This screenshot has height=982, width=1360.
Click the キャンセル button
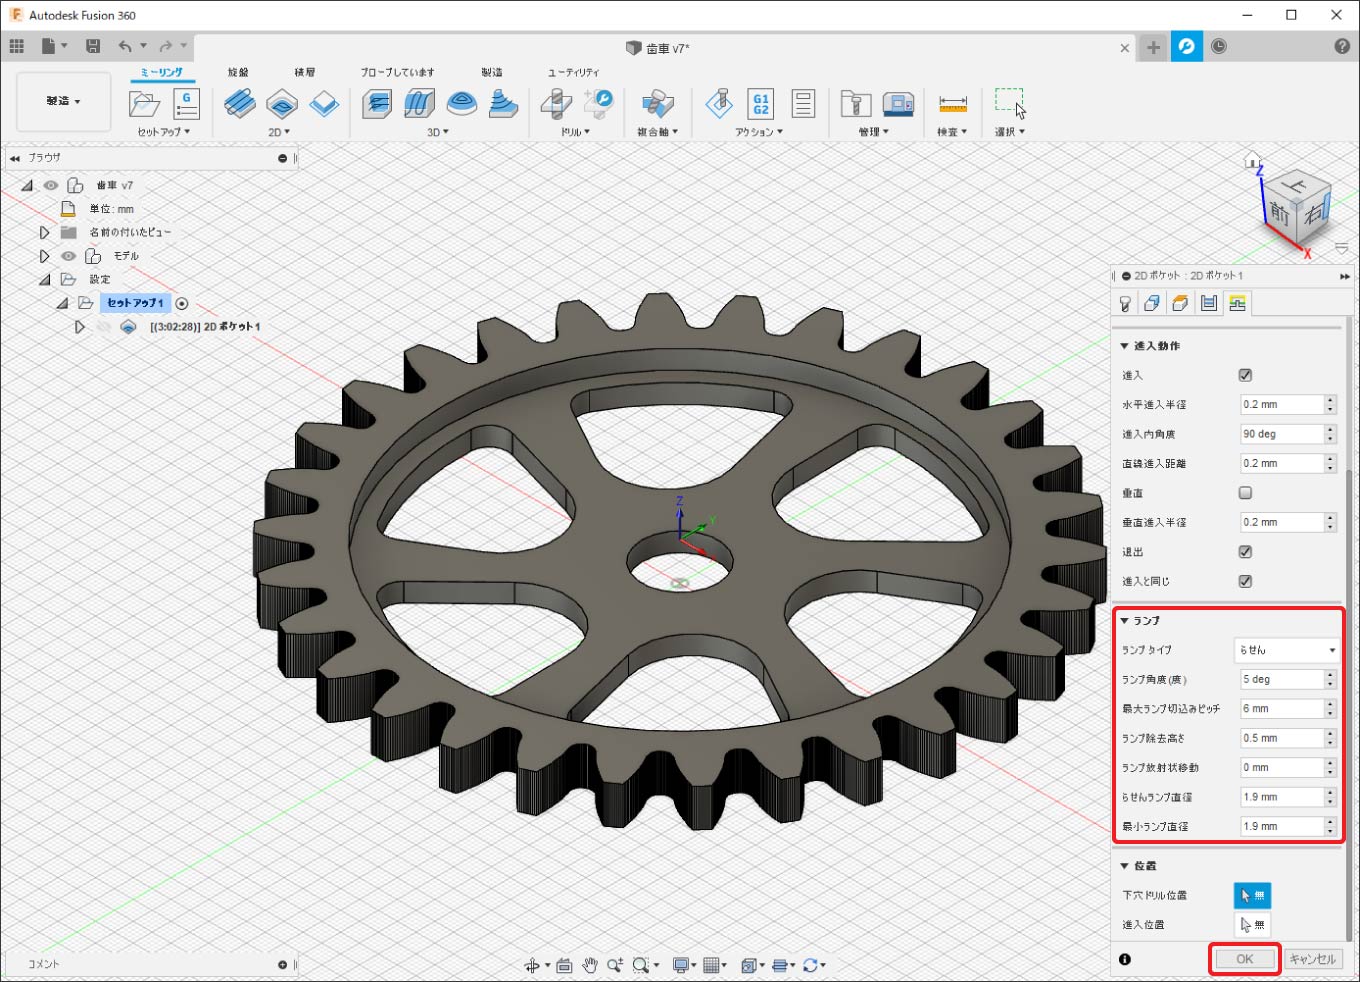tap(1312, 959)
